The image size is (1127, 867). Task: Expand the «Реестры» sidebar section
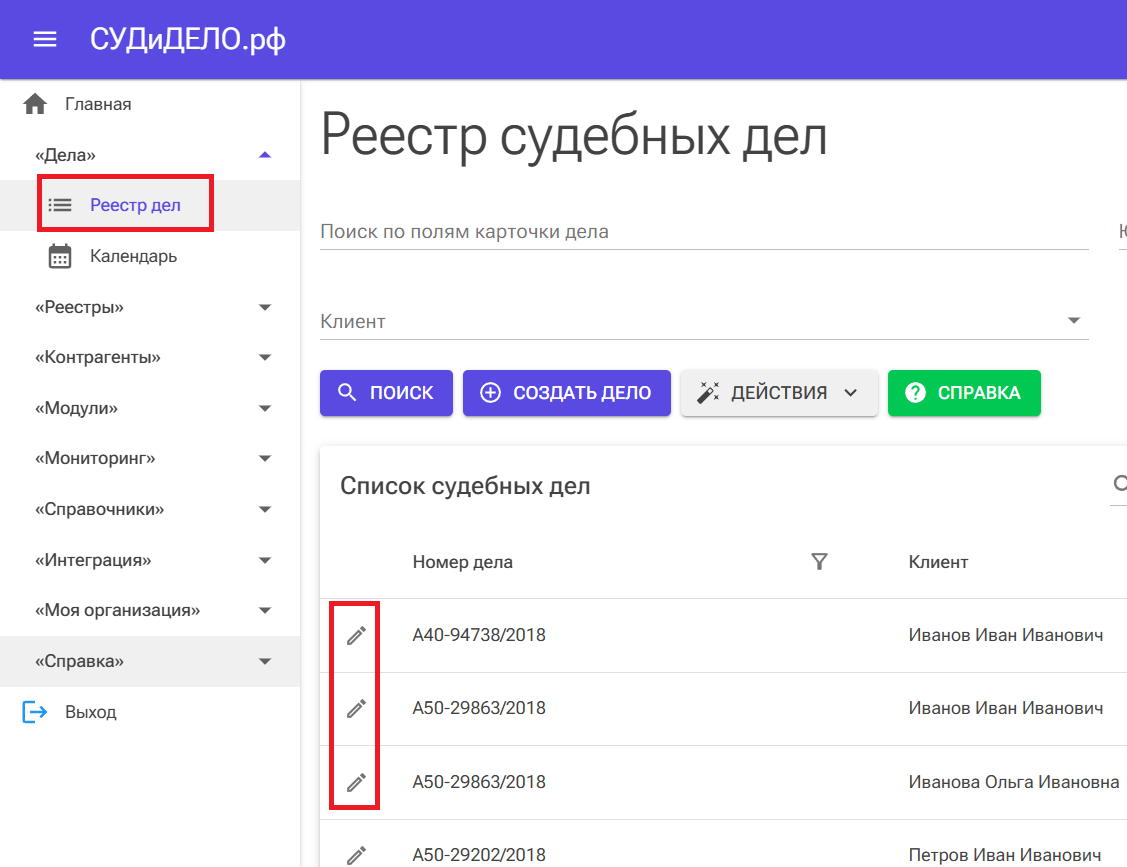point(265,306)
